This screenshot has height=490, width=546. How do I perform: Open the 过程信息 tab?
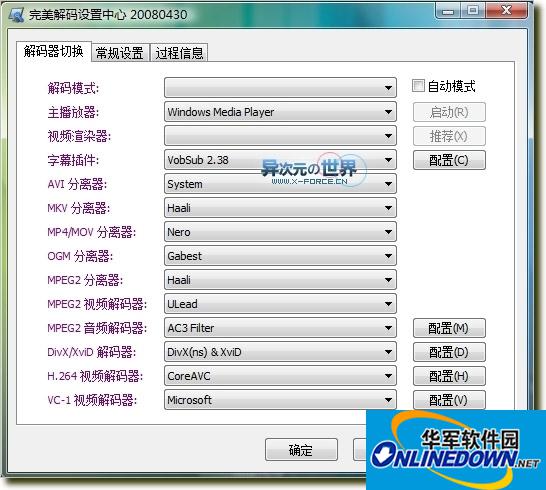point(179,53)
